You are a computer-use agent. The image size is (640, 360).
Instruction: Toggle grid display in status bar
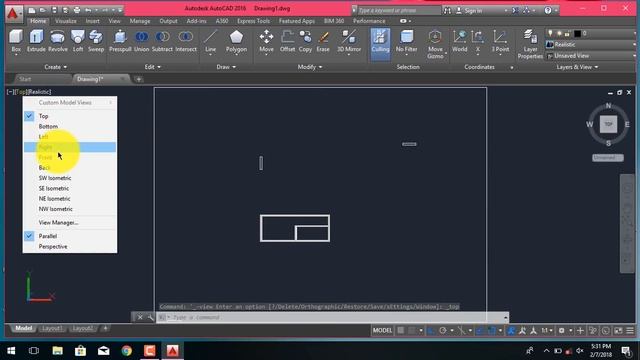pyautogui.click(x=401, y=330)
